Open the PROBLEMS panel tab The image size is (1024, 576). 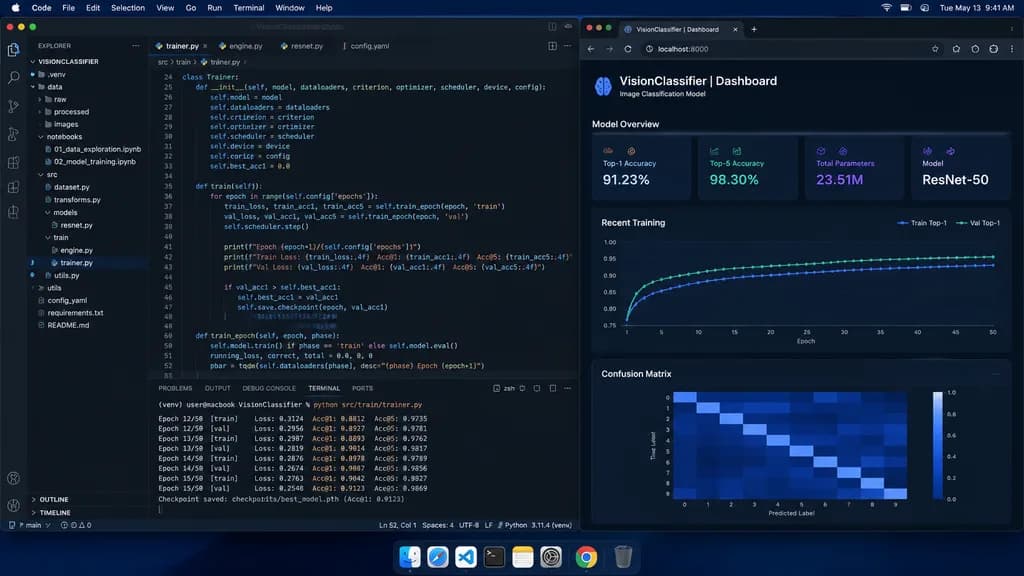click(175, 389)
